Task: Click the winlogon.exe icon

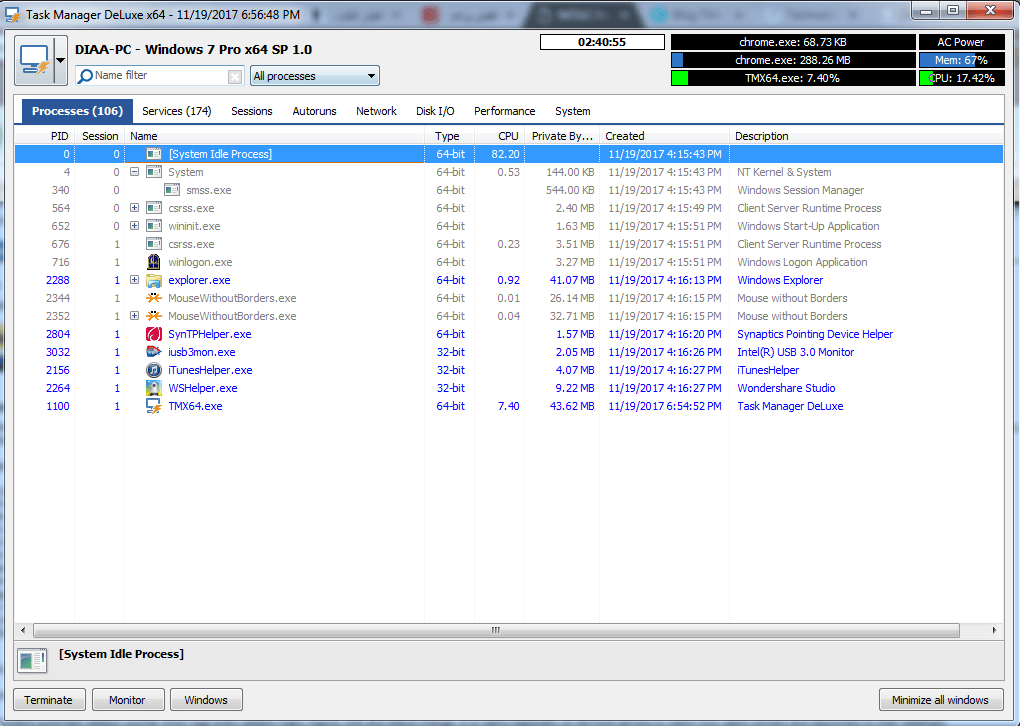Action: coord(154,262)
